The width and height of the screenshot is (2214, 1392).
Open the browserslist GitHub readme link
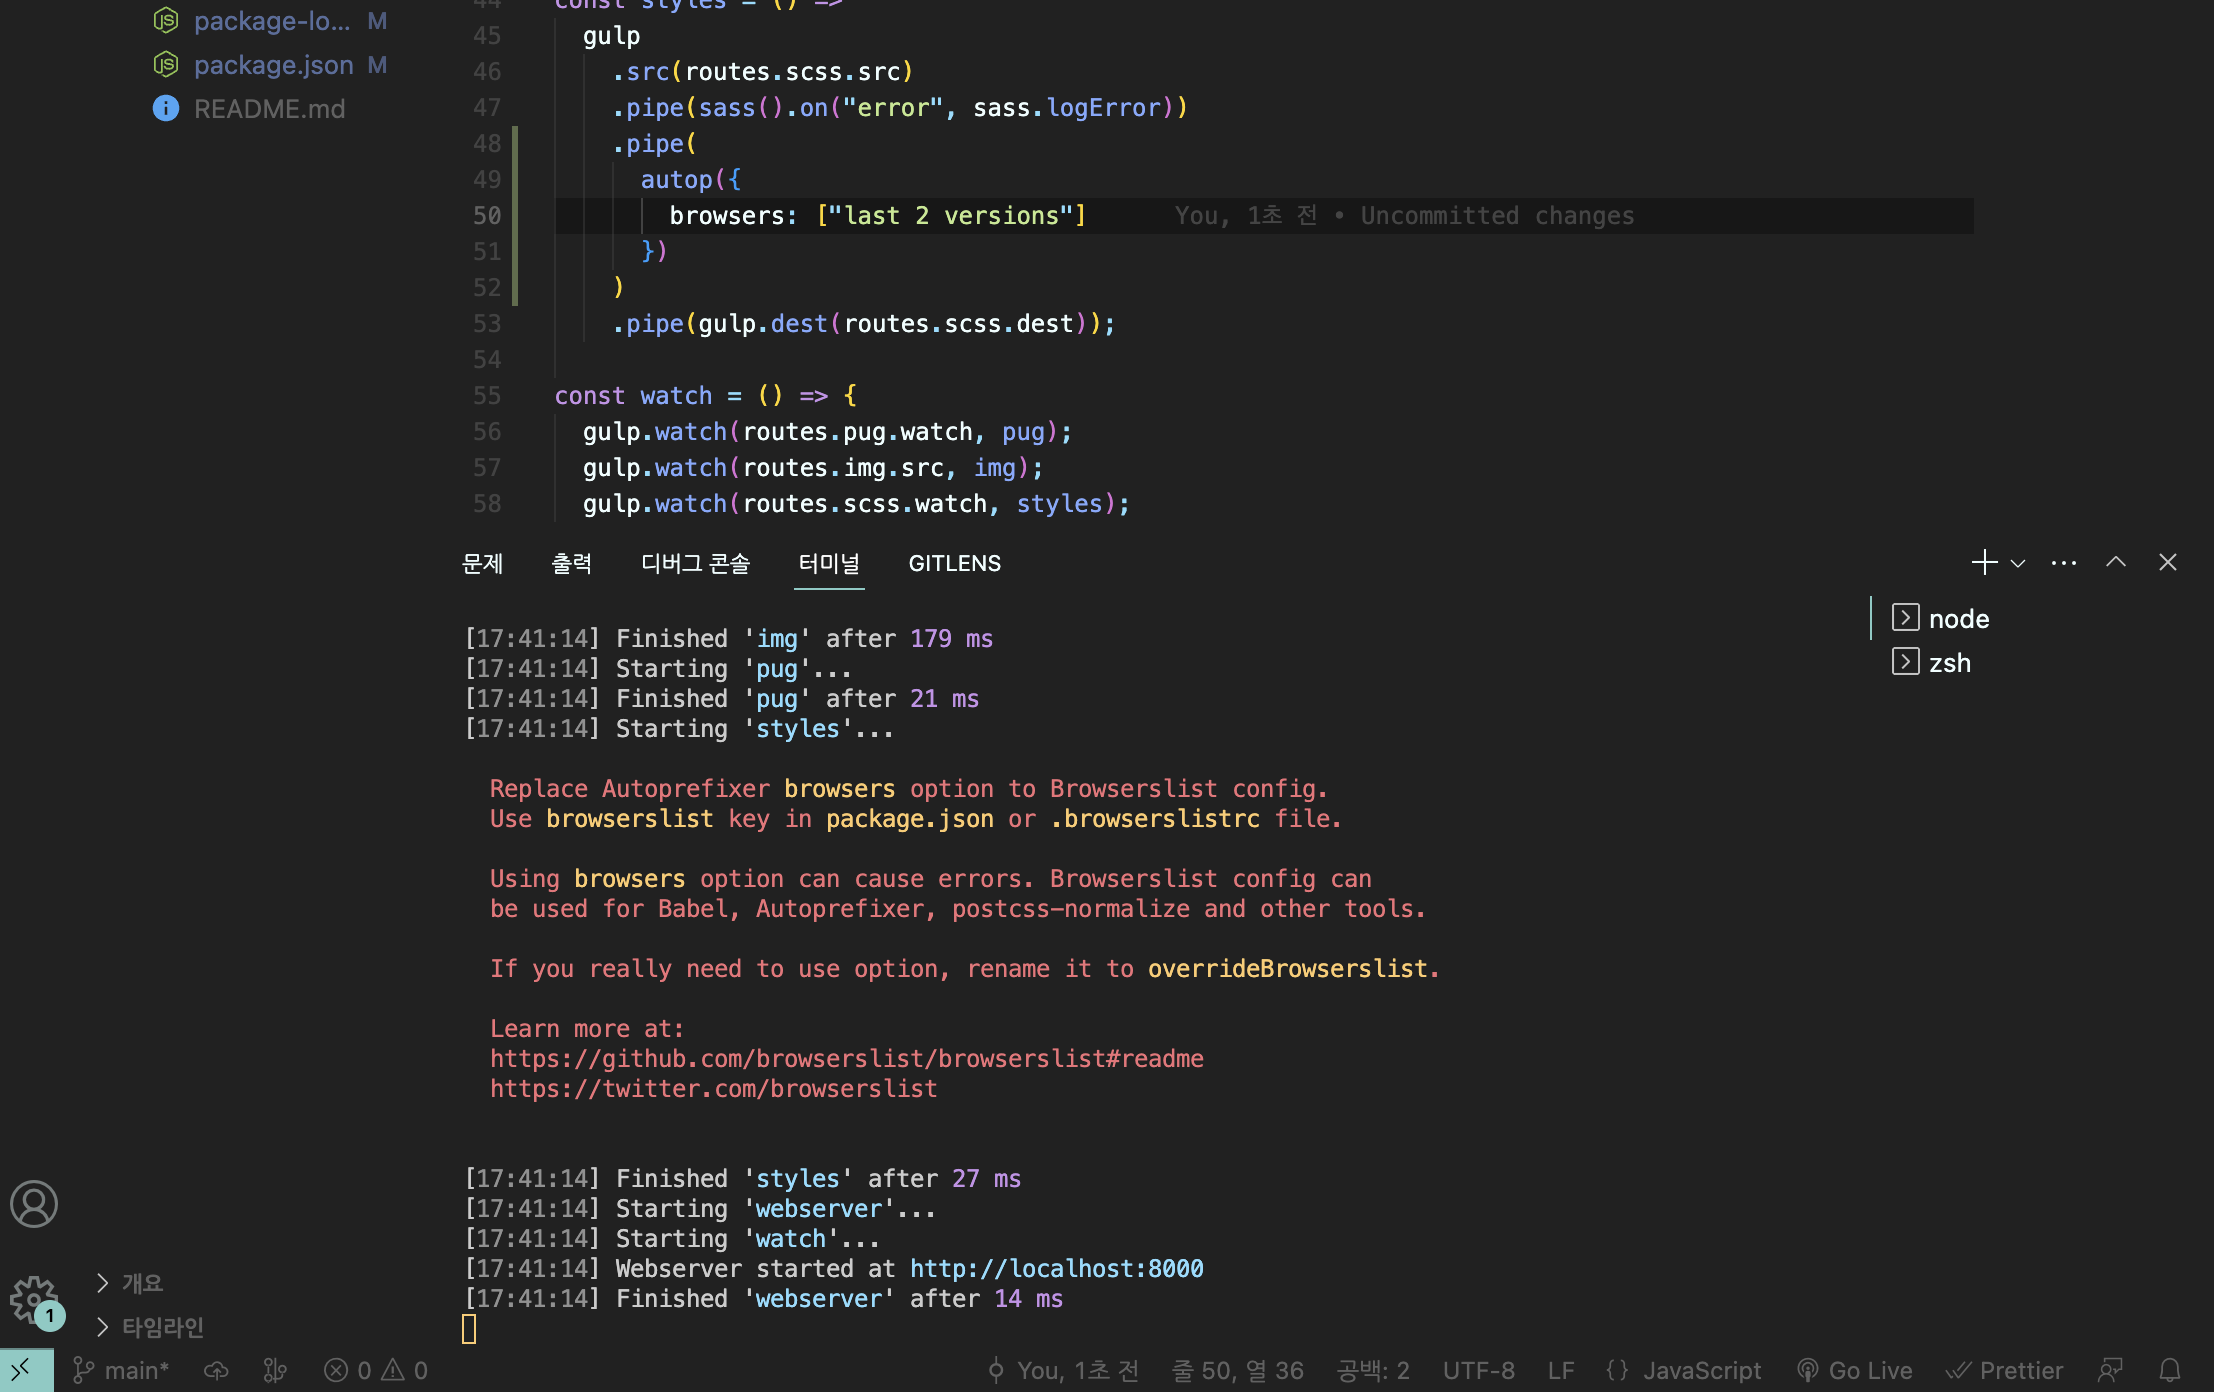846,1058
